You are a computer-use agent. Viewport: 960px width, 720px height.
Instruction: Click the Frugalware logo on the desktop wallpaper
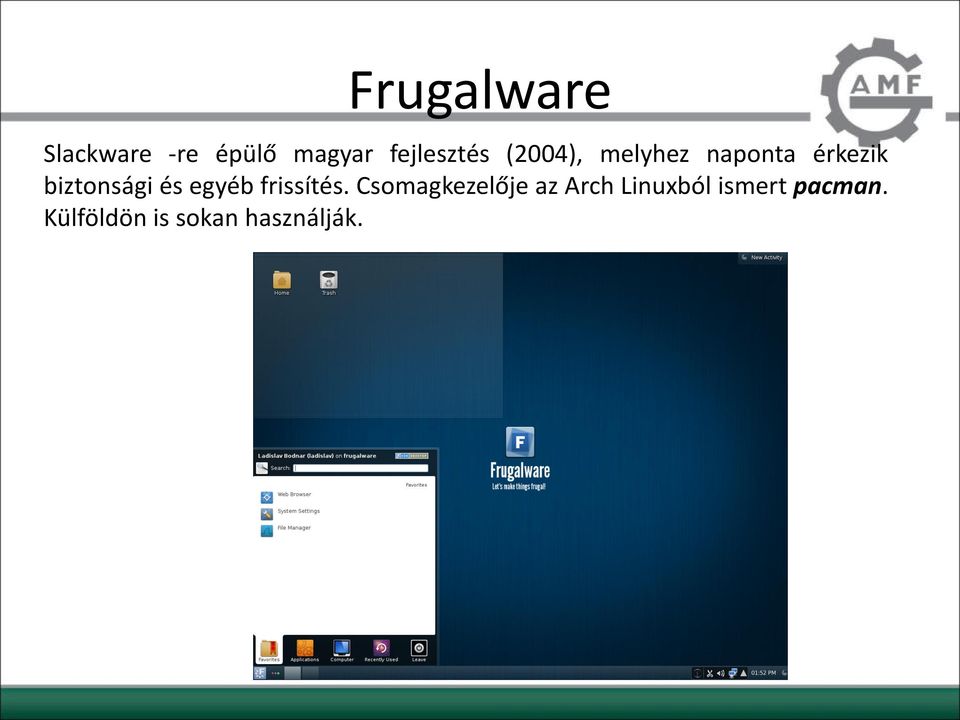(520, 459)
